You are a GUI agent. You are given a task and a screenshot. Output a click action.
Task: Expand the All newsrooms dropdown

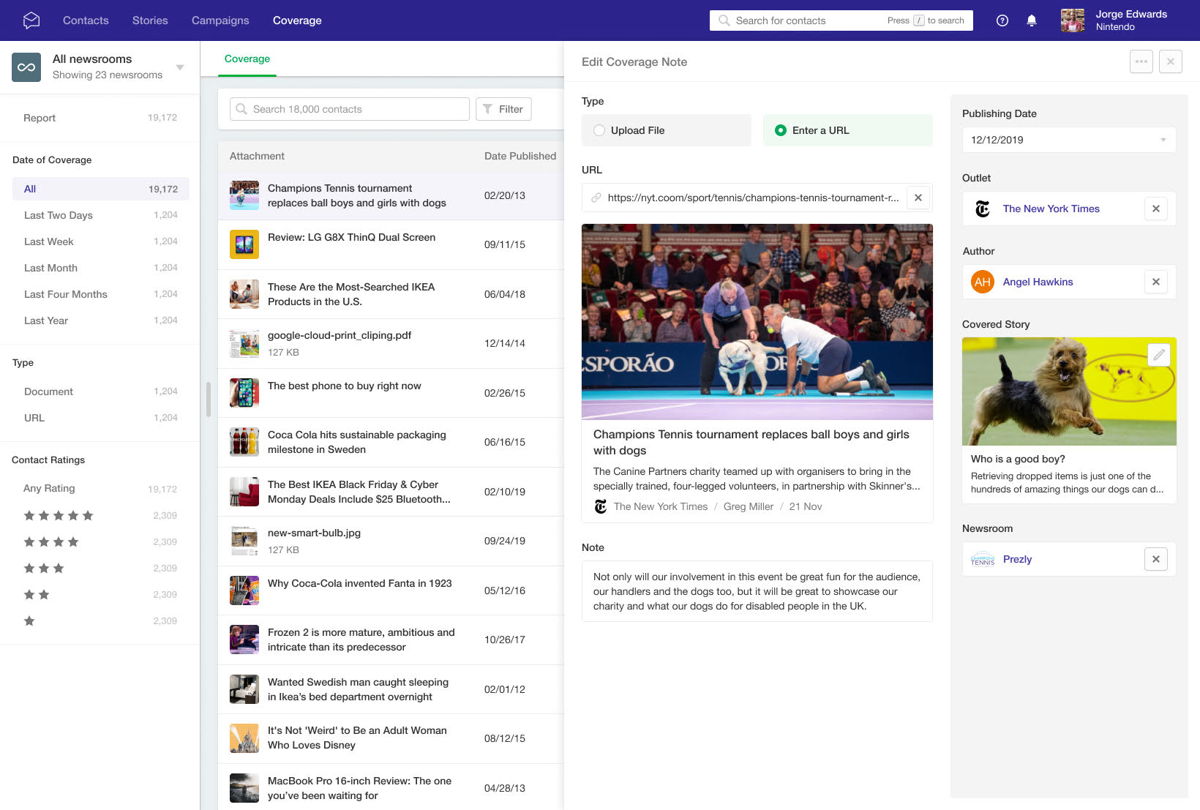tap(180, 68)
